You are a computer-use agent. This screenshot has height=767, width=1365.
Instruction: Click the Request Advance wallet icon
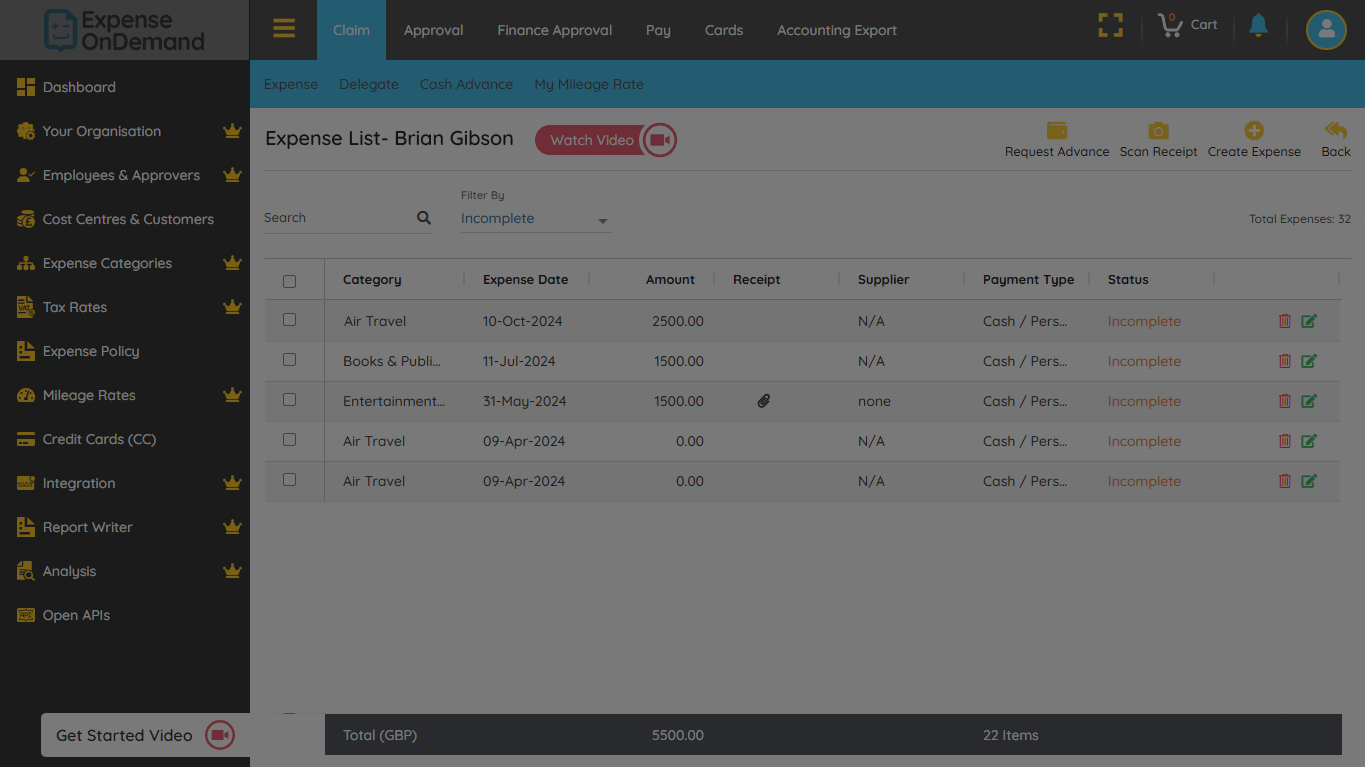pos(1057,131)
